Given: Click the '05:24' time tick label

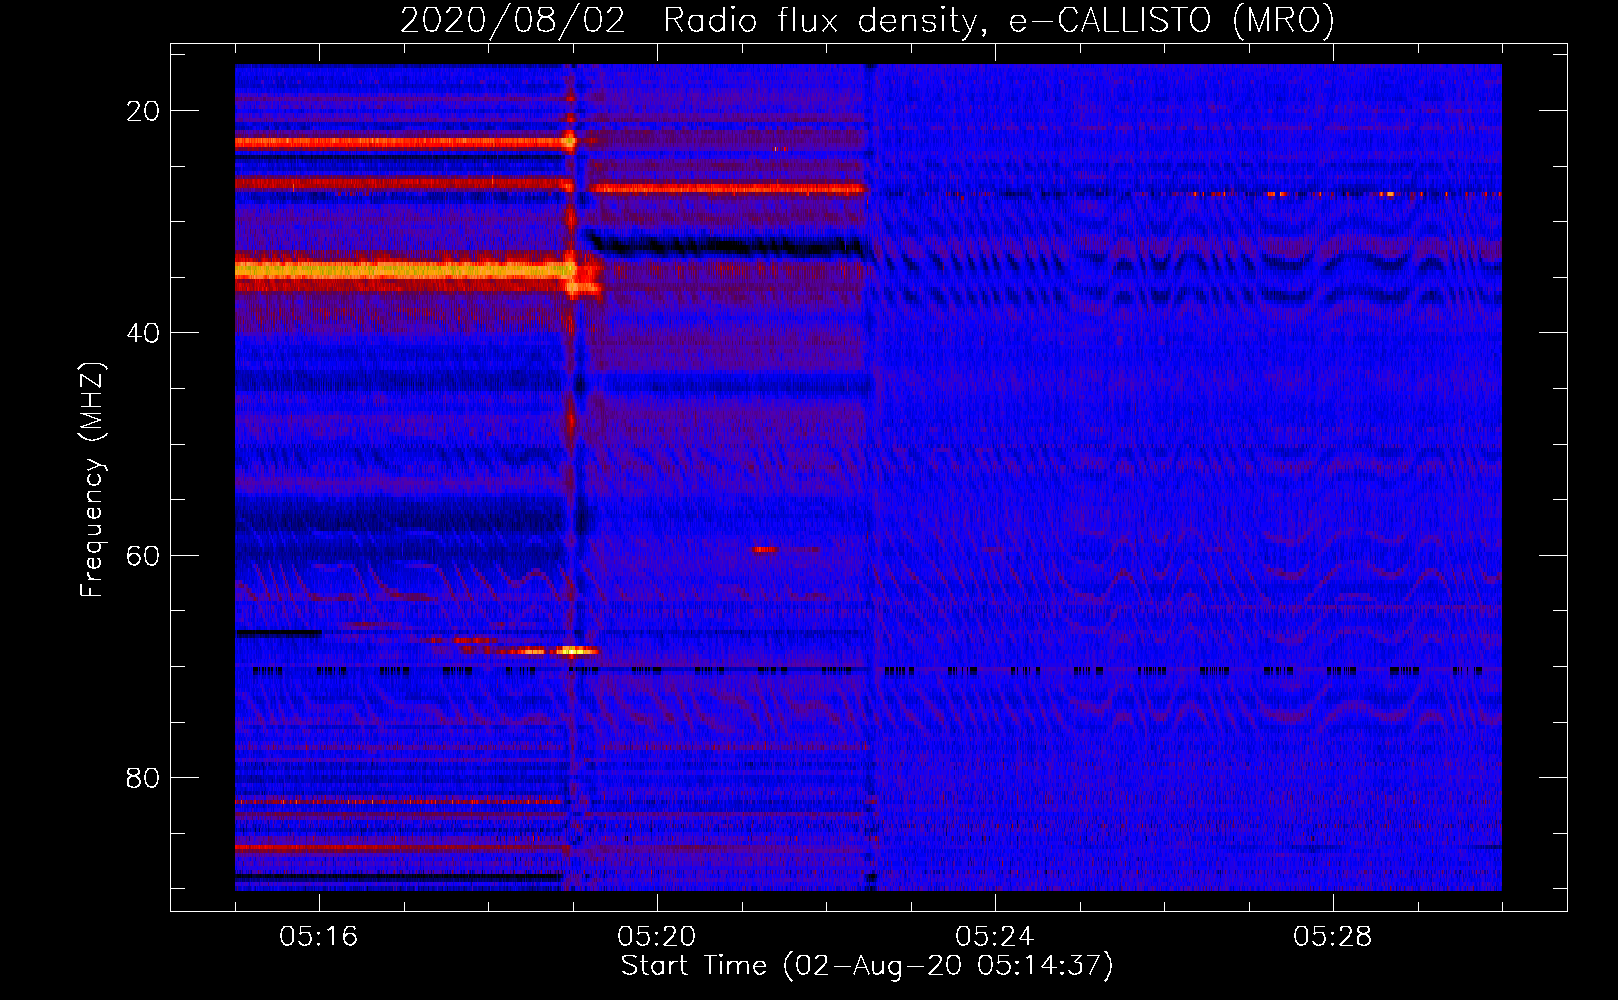Looking at the screenshot, I should 995,937.
